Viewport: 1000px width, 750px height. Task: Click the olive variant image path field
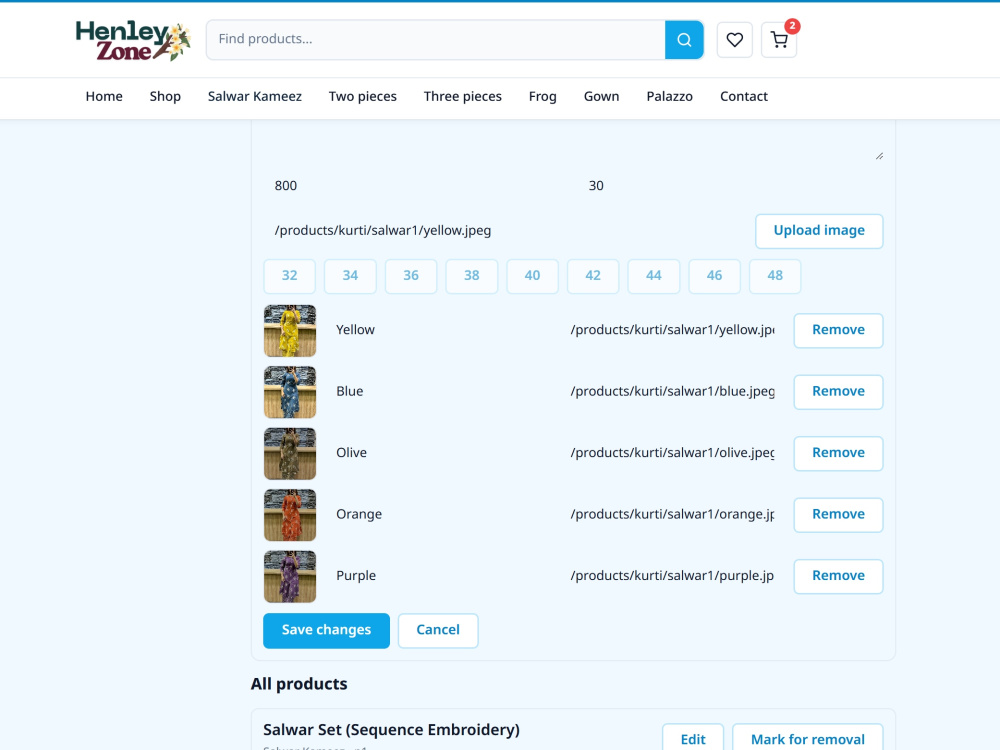(x=672, y=453)
